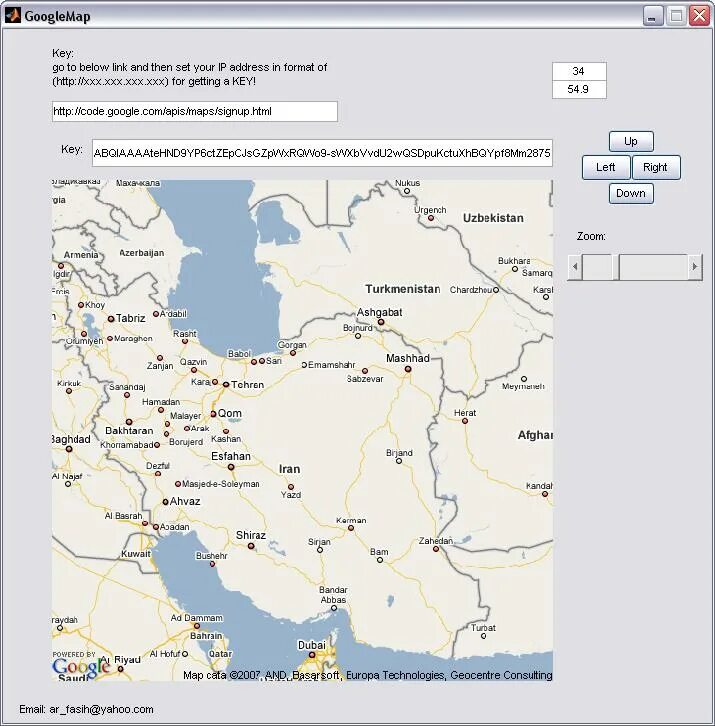Click the Rasht city marker
This screenshot has width=715, height=726.
point(185,341)
